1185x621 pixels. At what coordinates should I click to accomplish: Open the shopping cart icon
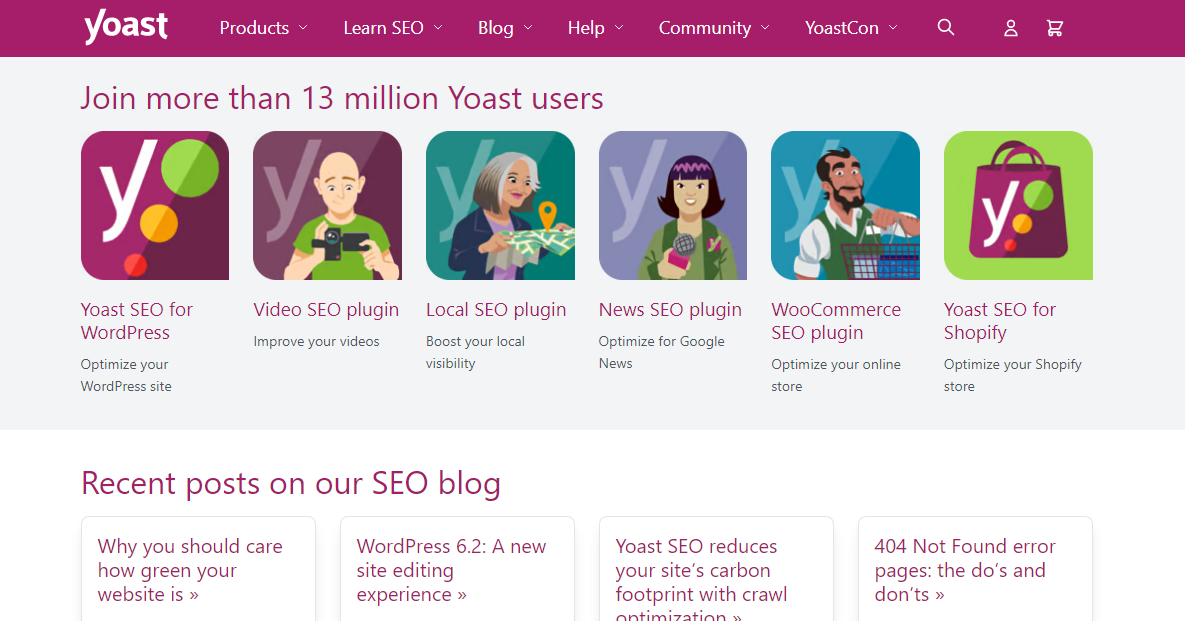(x=1054, y=28)
